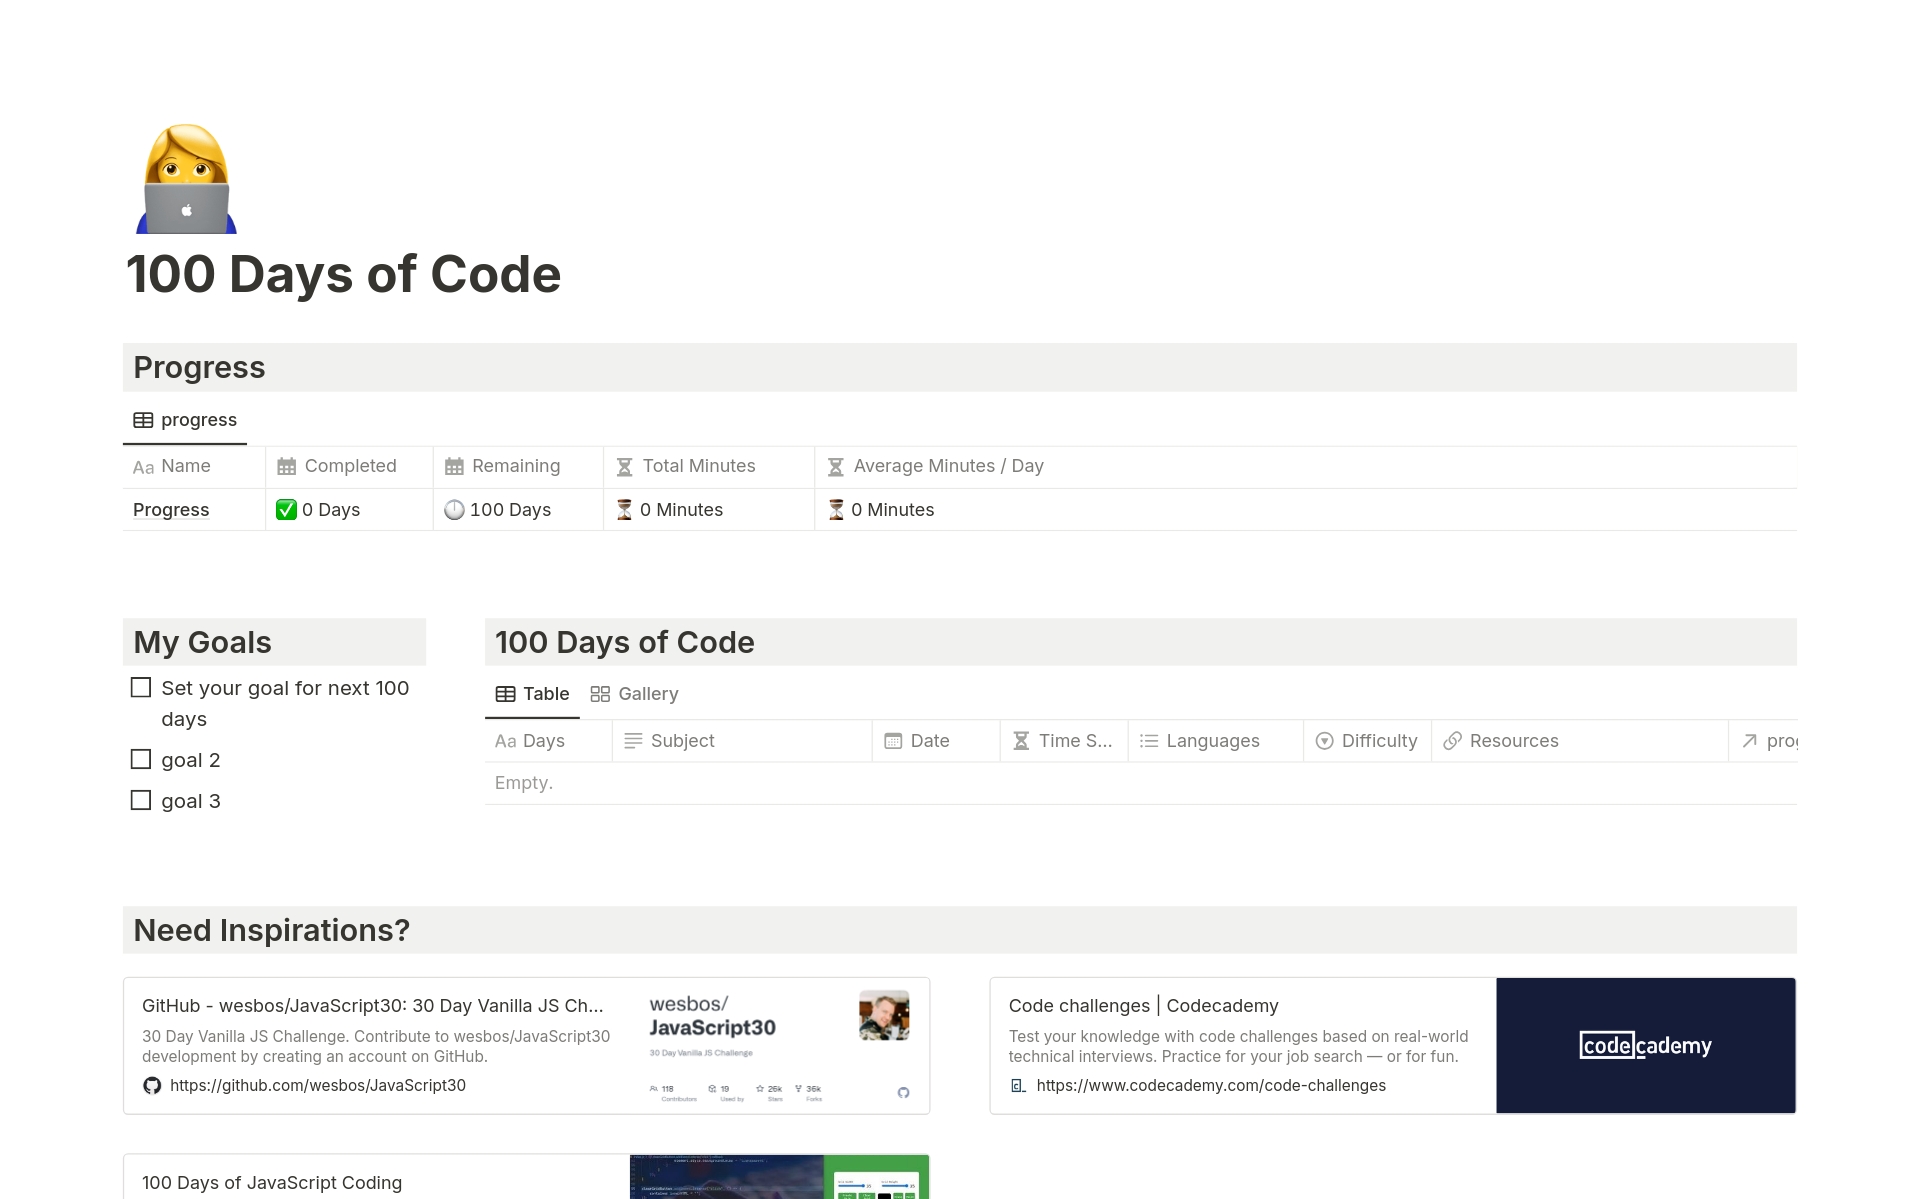Viewport: 1920px width, 1199px height.
Task: Click the GitHub logo on the JavaScript30 bookmark
Action: (x=152, y=1085)
